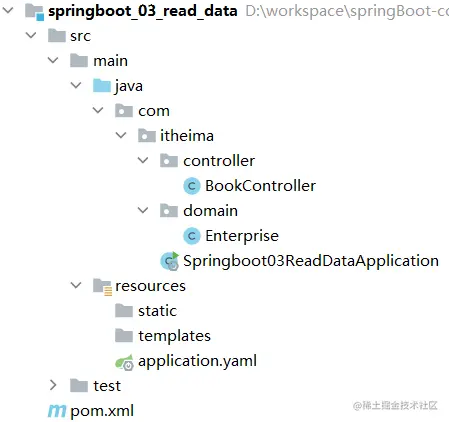Select the springboot_03_read_data project name

[143, 11]
